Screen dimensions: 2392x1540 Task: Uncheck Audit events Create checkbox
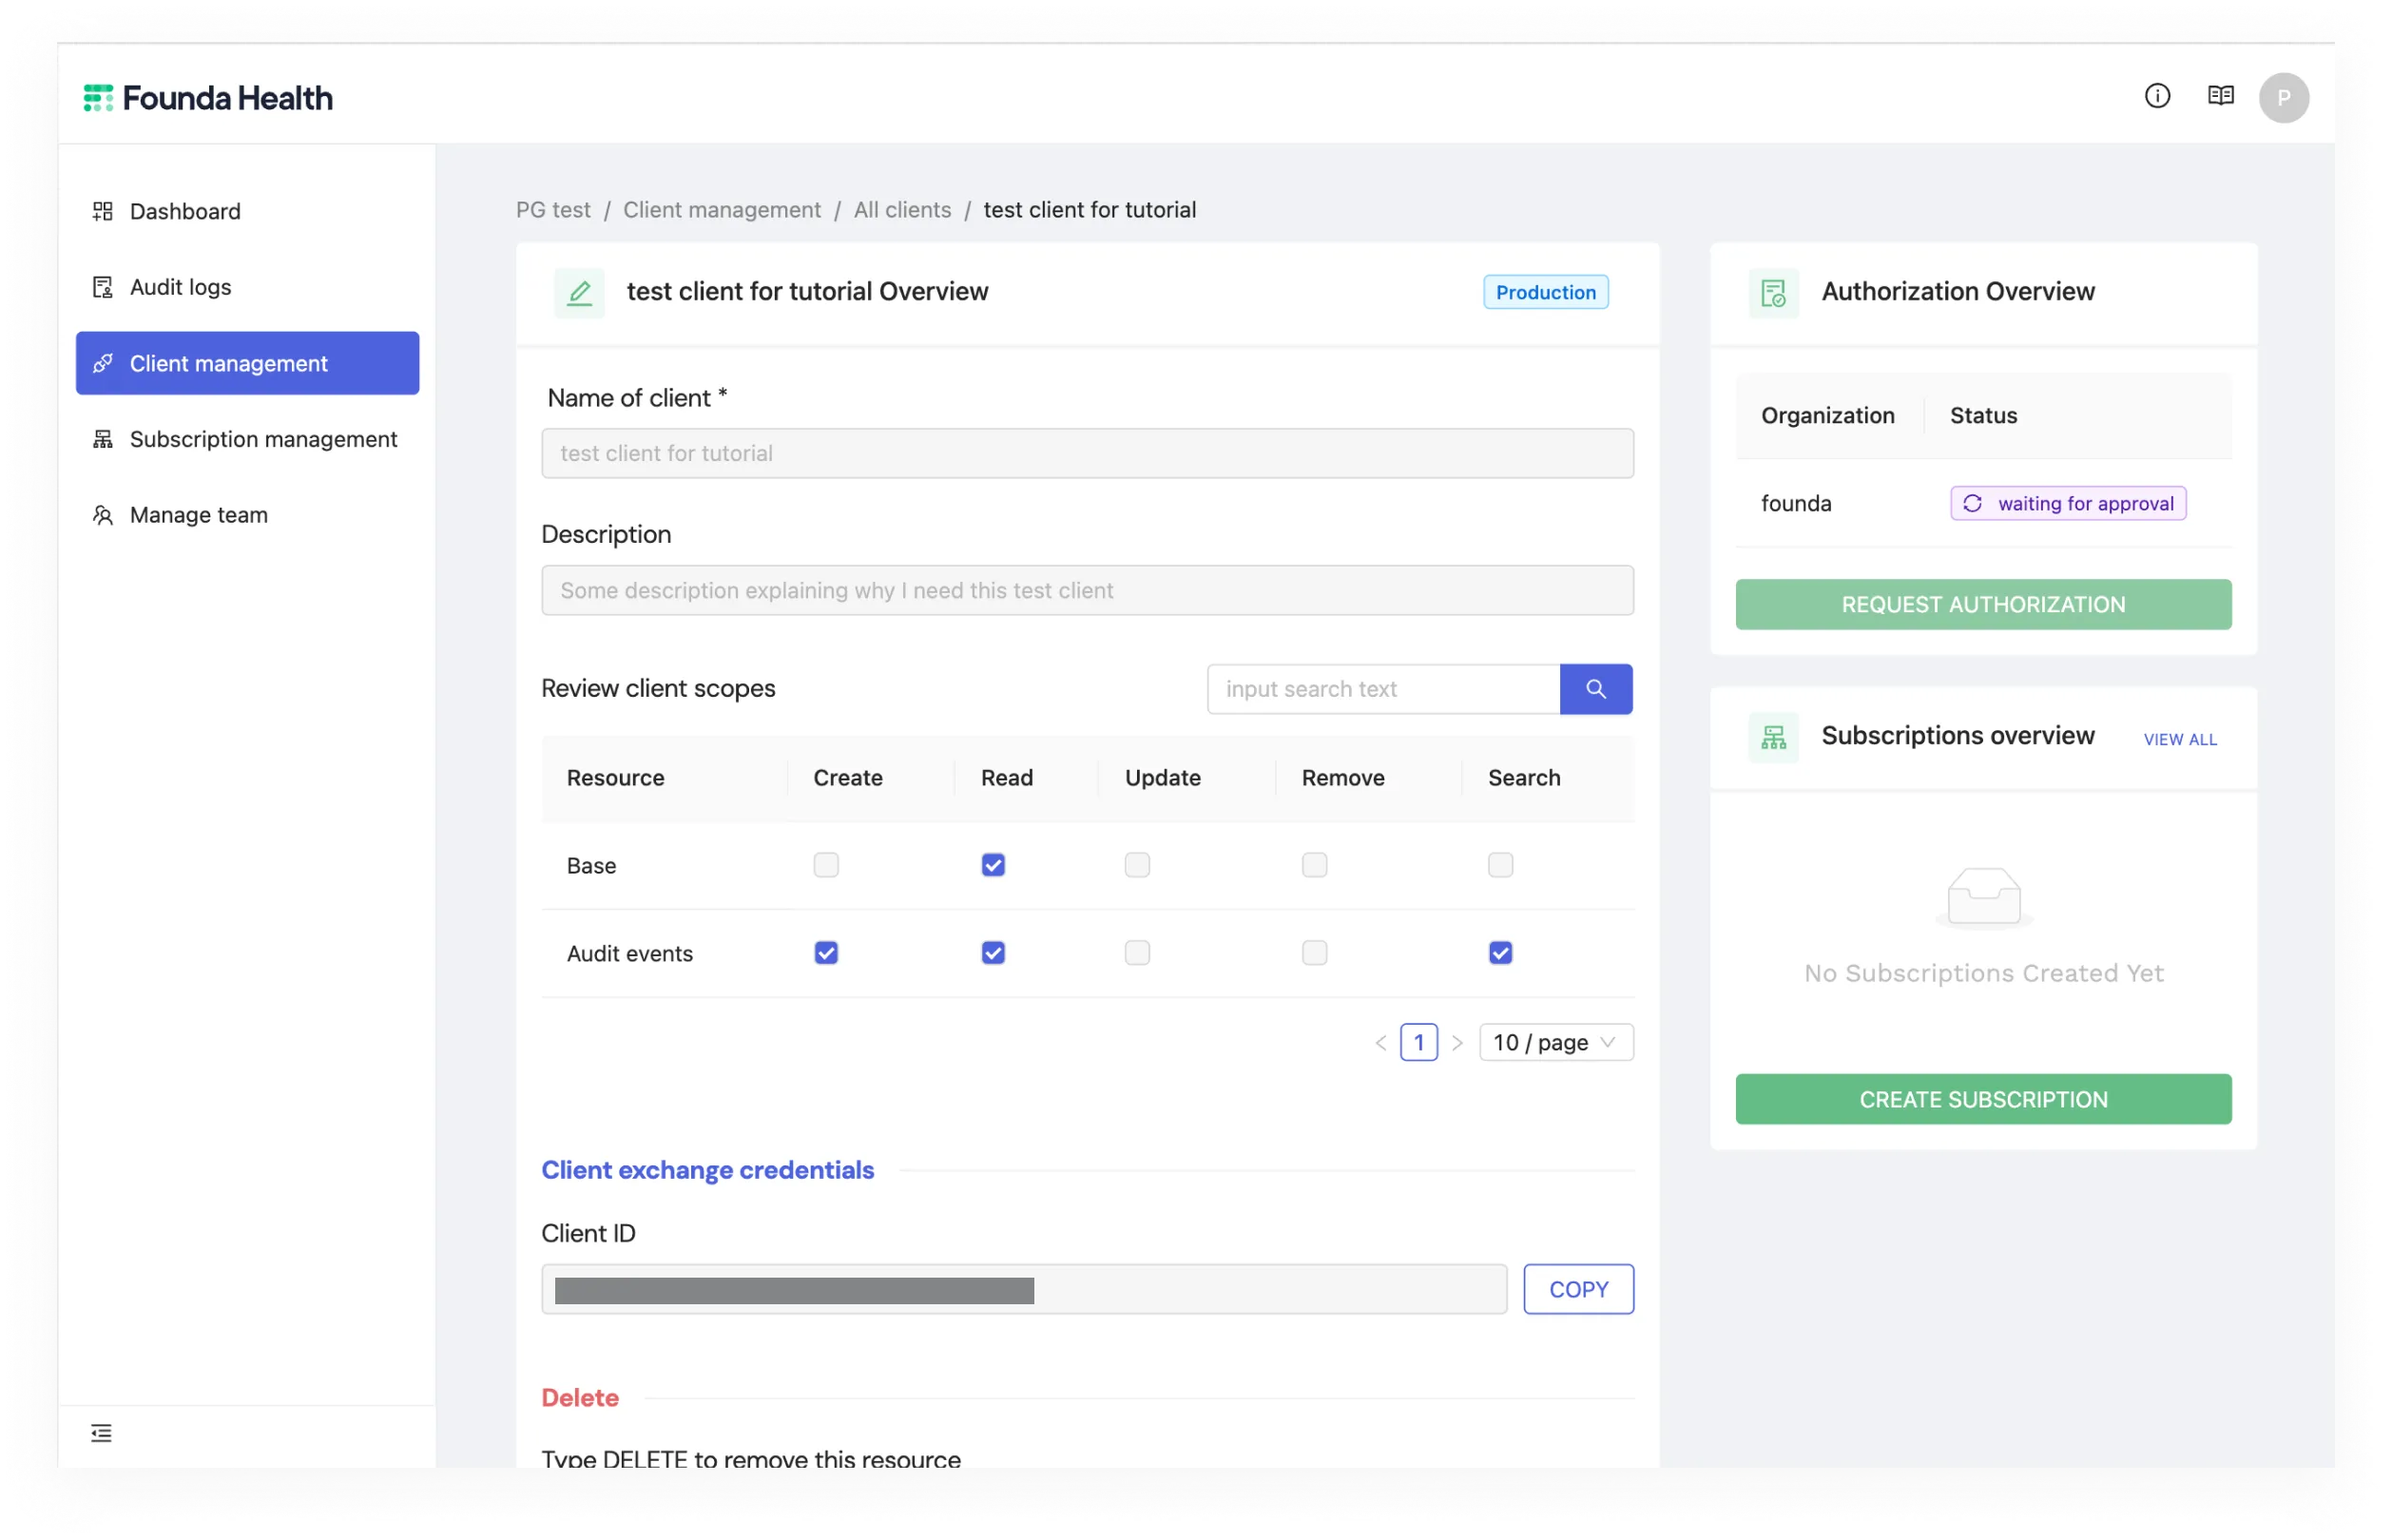826,953
